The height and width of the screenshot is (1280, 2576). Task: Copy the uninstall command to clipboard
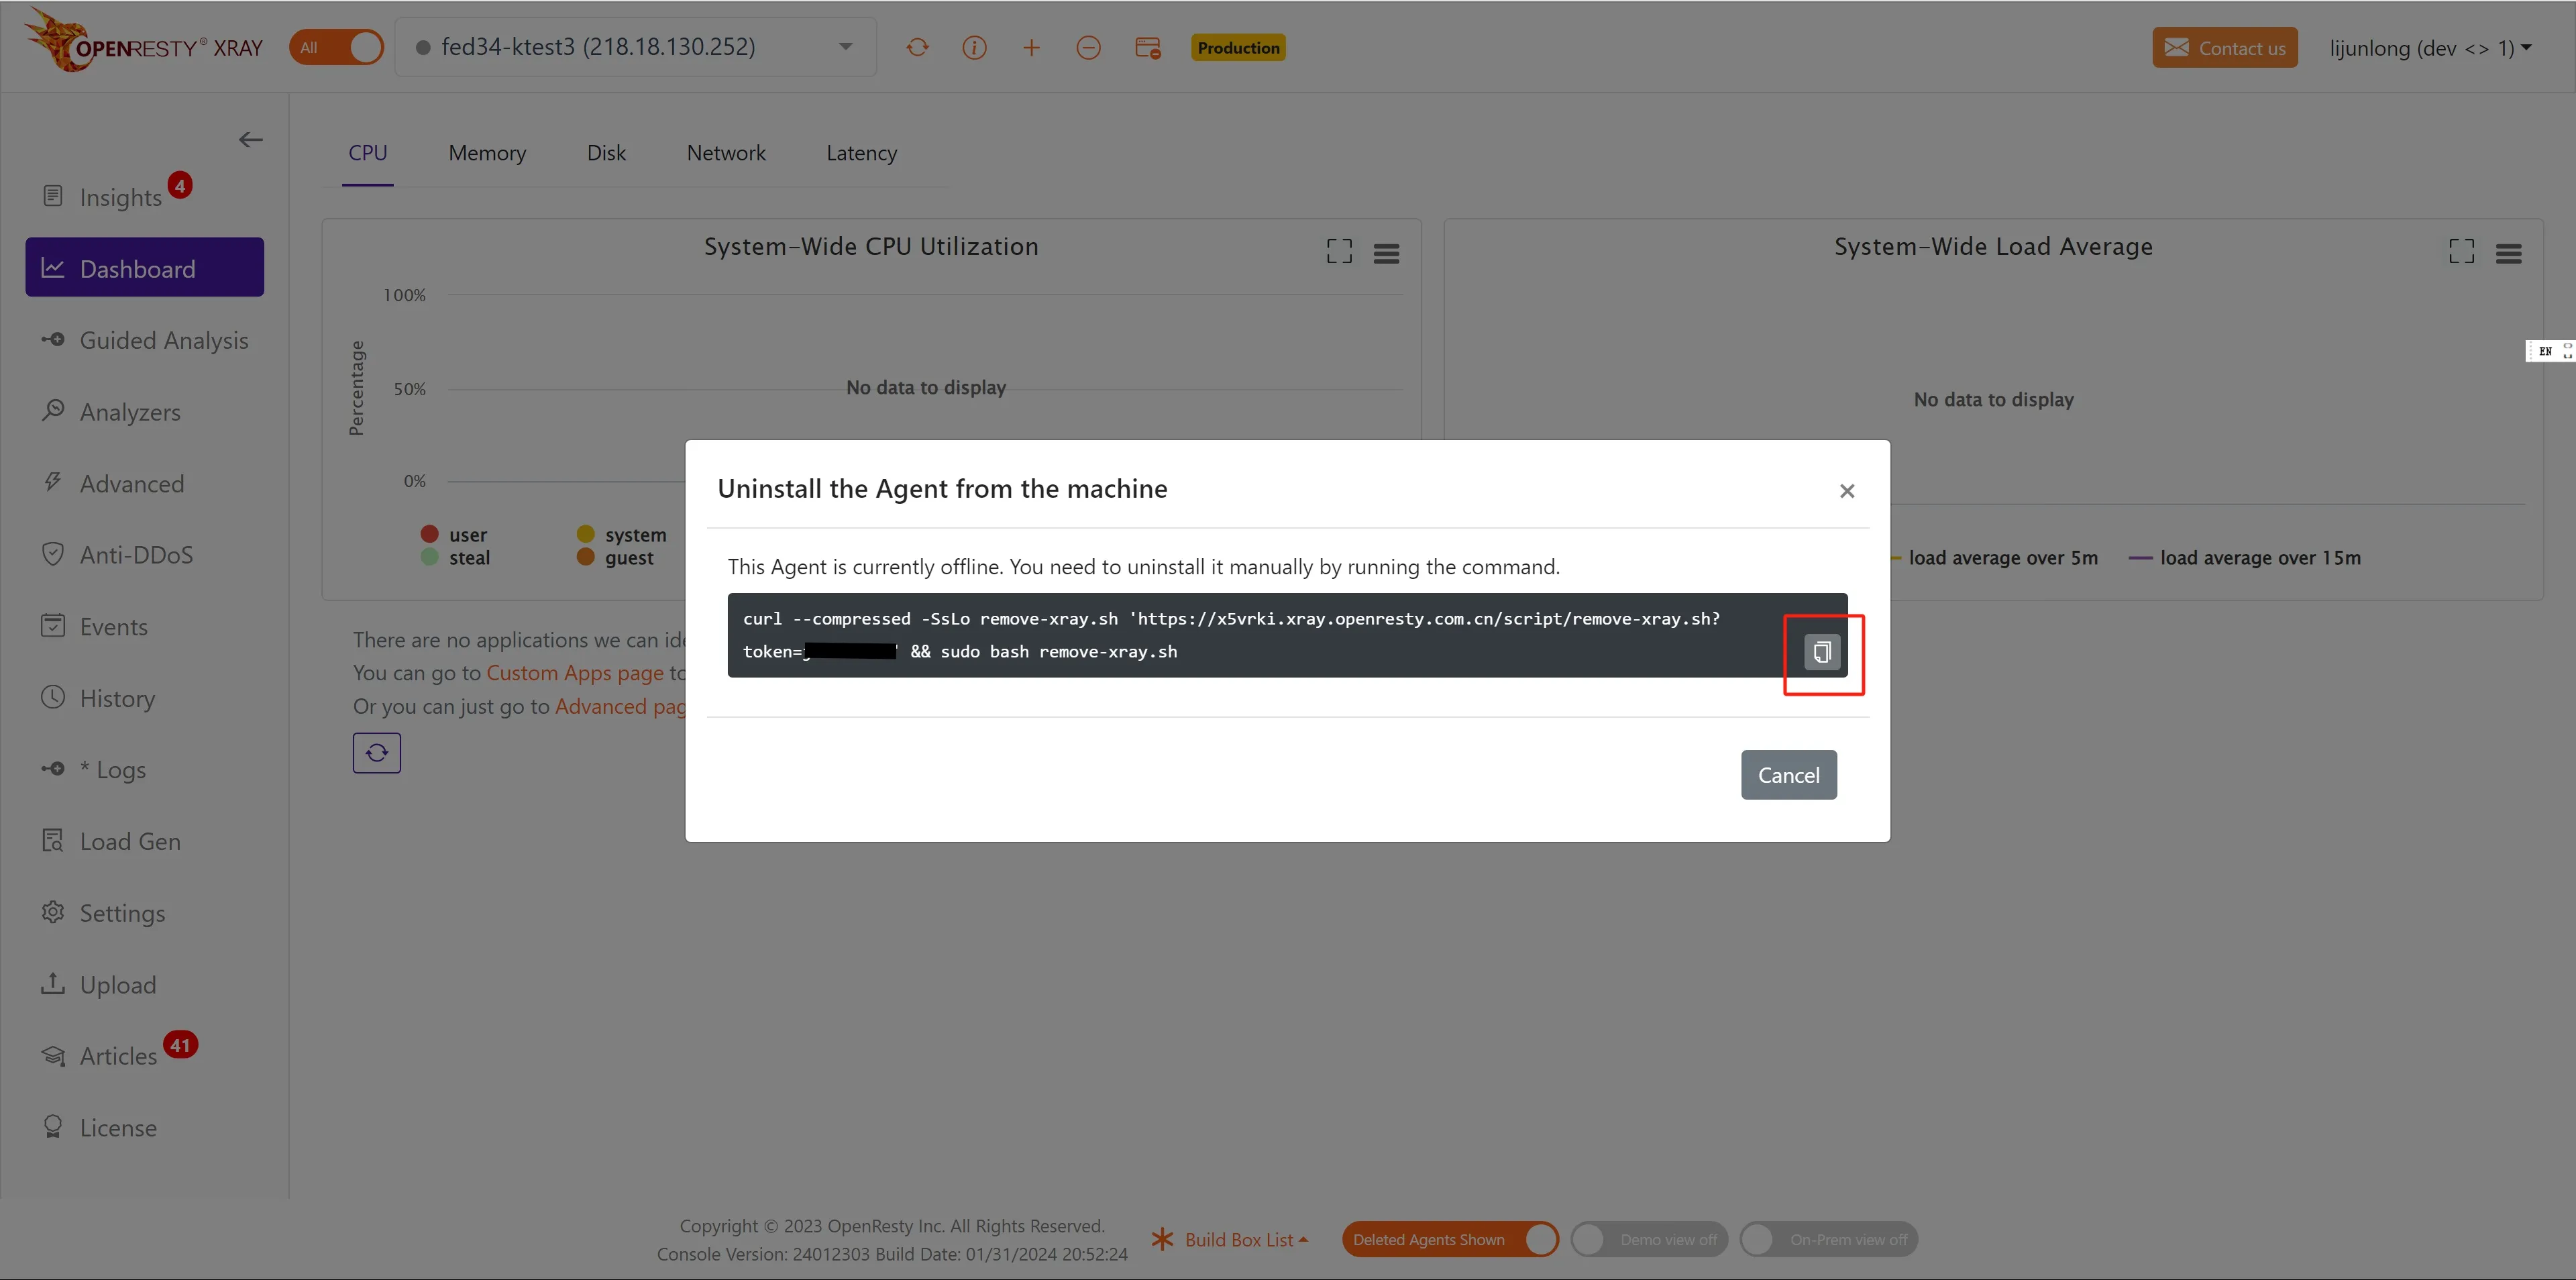[1822, 653]
